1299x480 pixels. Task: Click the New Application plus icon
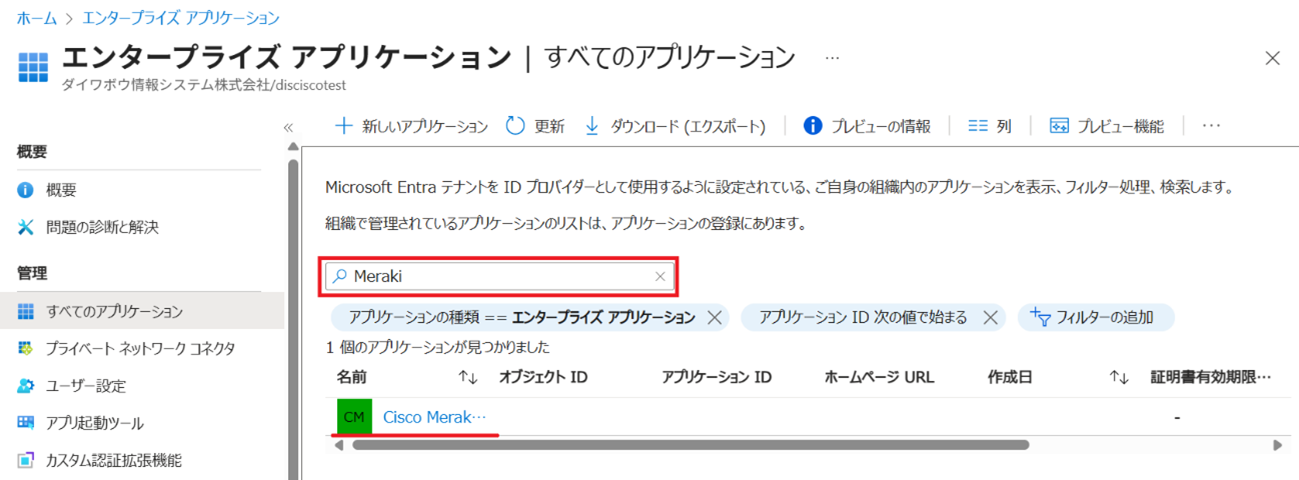(344, 126)
